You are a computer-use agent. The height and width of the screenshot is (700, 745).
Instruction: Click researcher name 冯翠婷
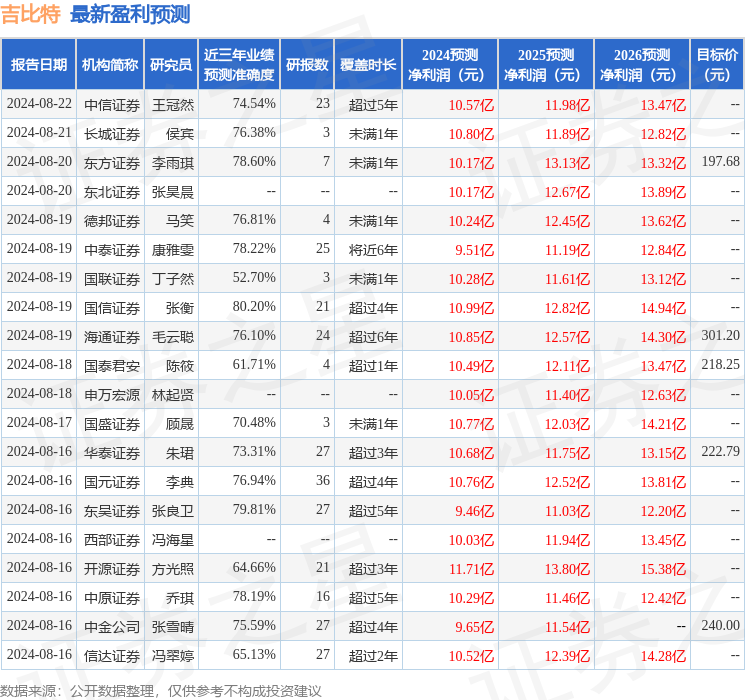173,656
